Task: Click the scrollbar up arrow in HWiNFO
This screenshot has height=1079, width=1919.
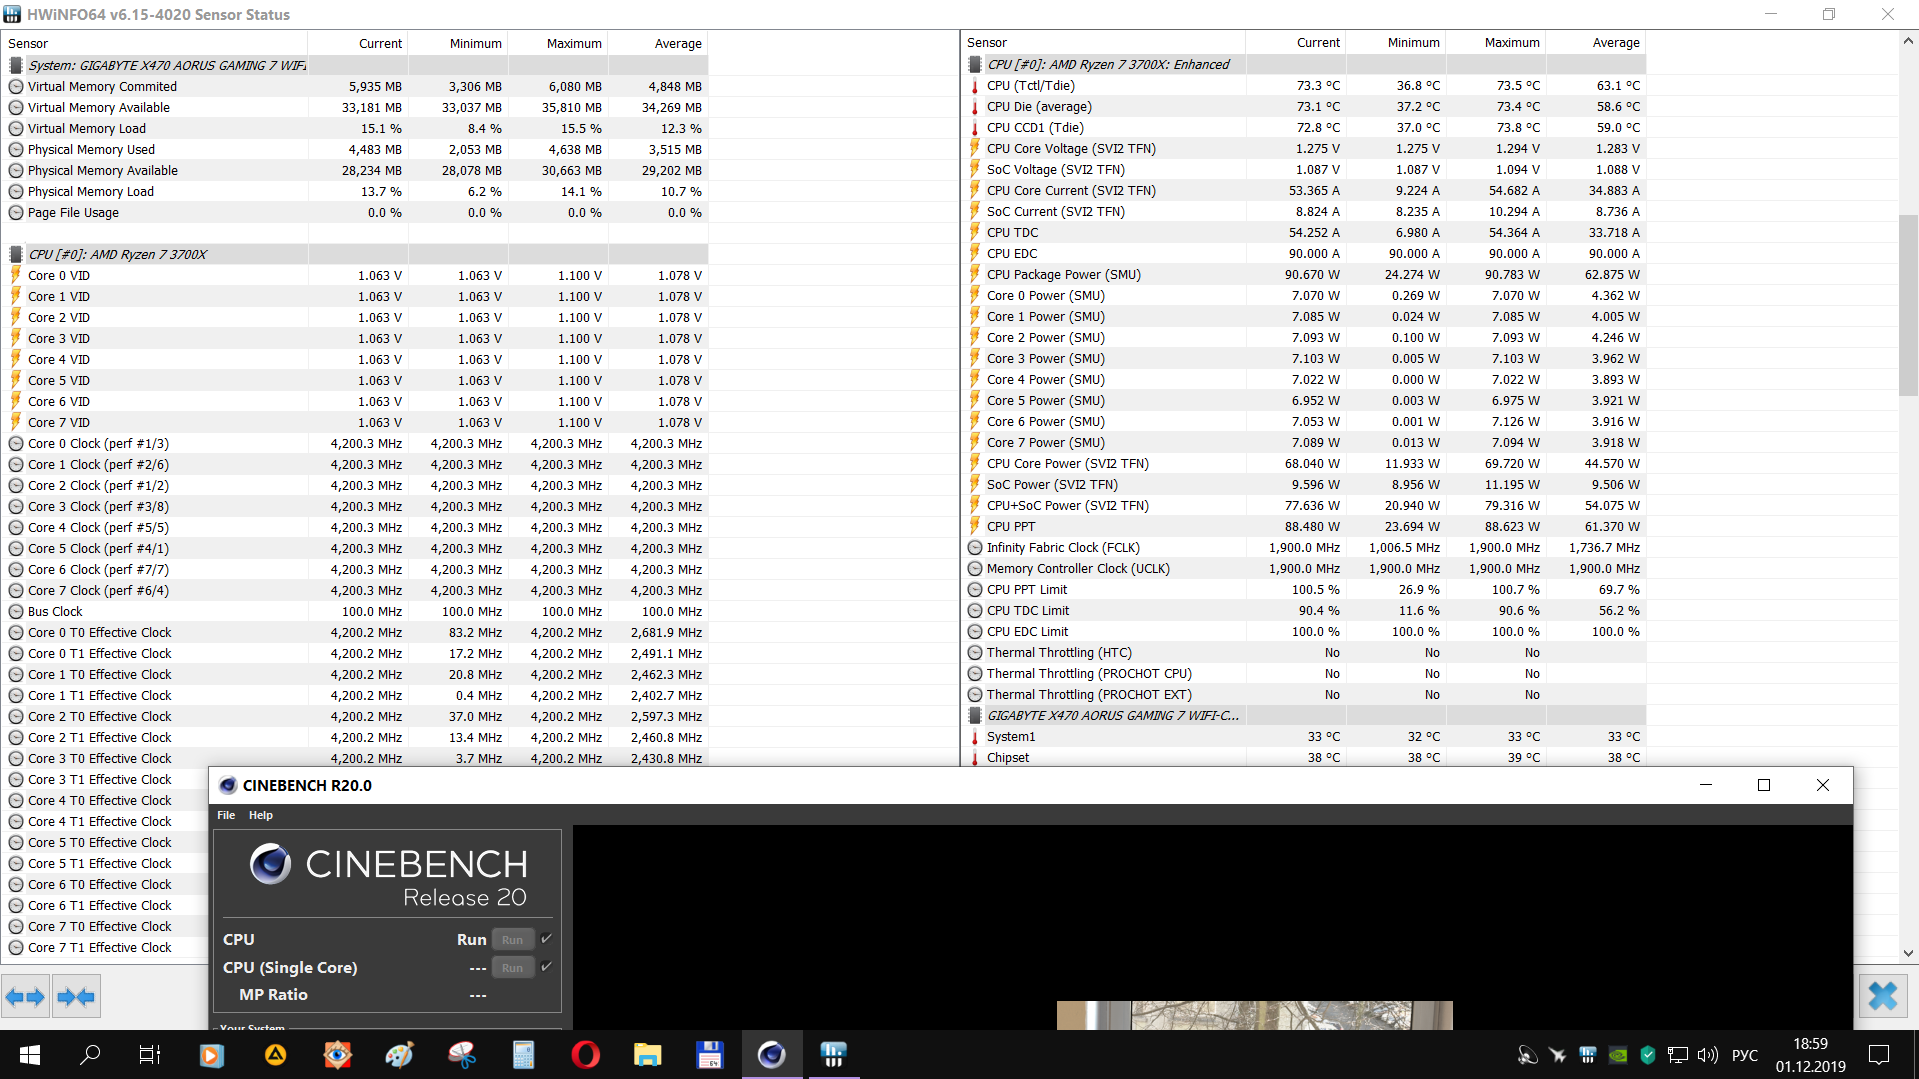Action: click(x=1909, y=41)
